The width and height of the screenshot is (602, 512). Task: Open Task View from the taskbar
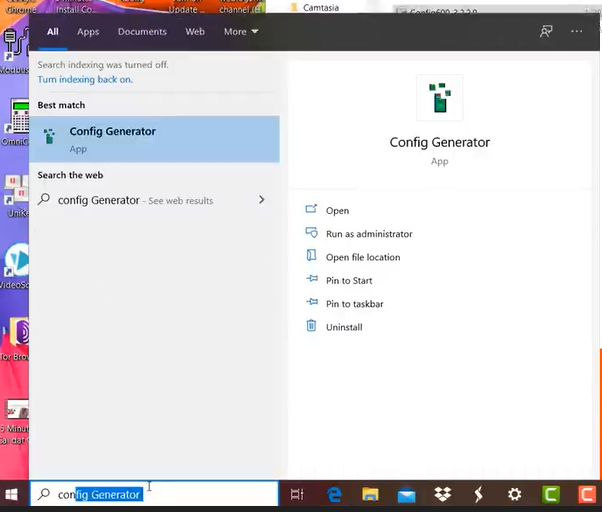297,494
